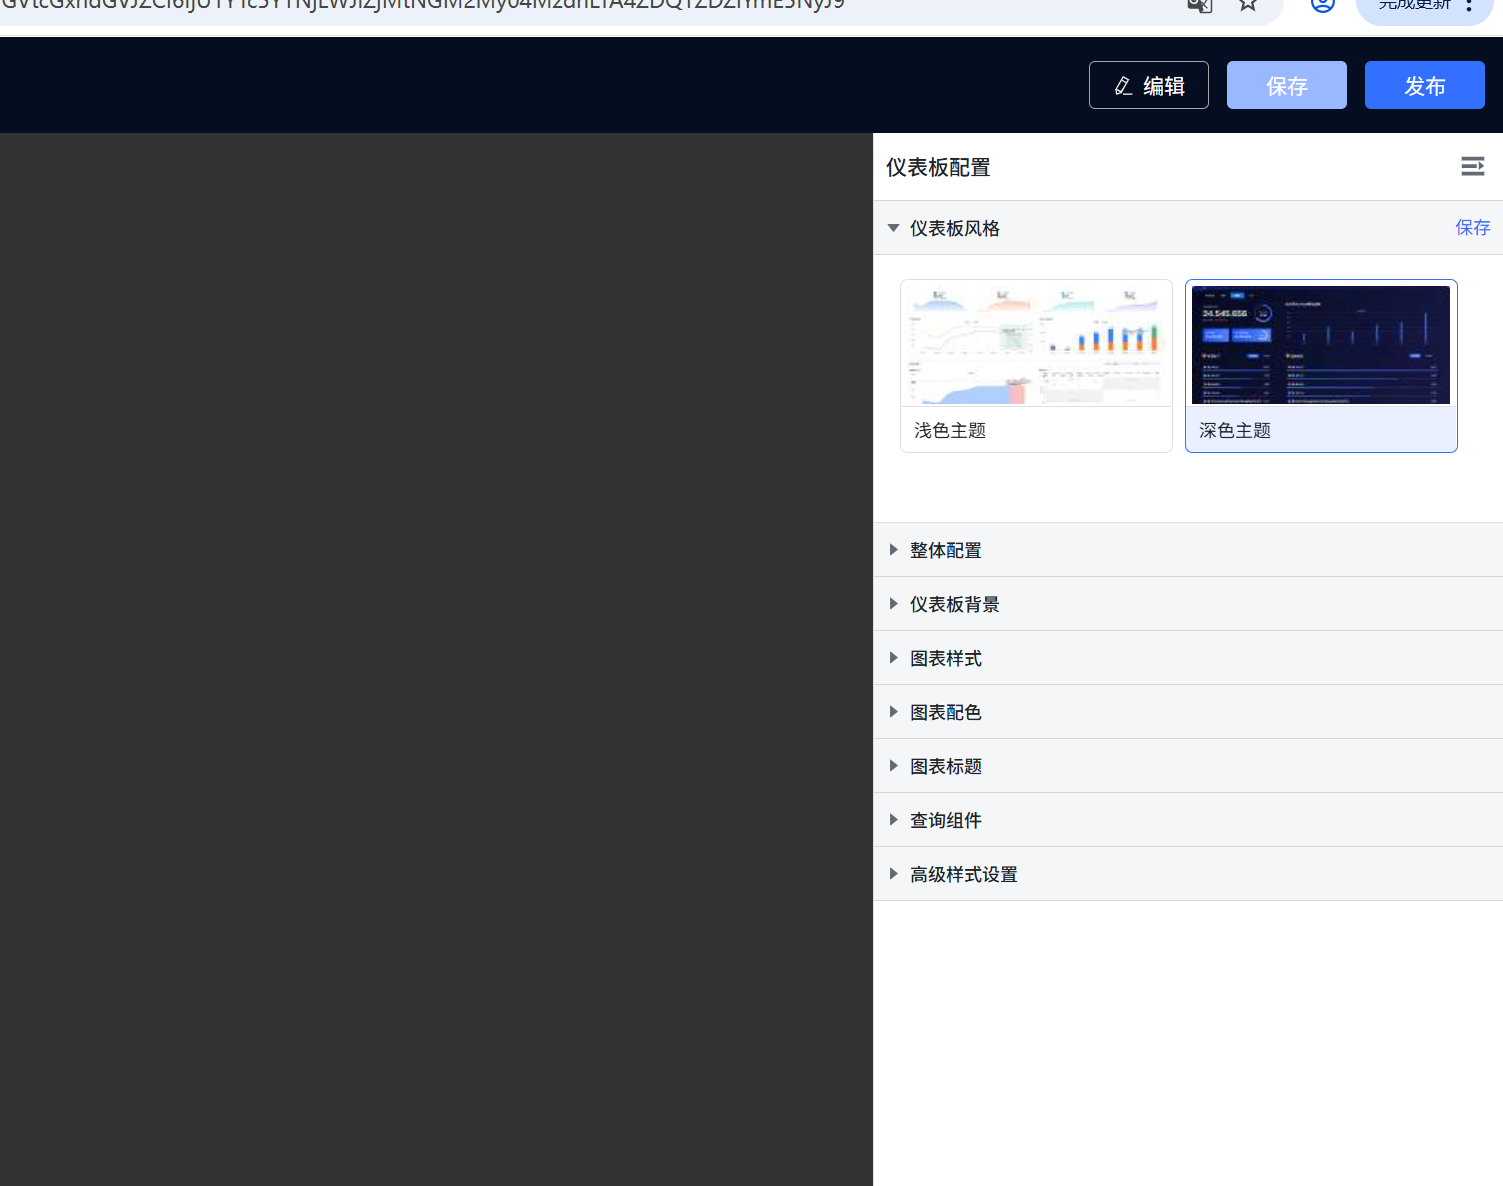Image resolution: width=1503 pixels, height=1186 pixels.
Task: Click 保存 link in 仪表板风格 header
Action: (x=1472, y=228)
